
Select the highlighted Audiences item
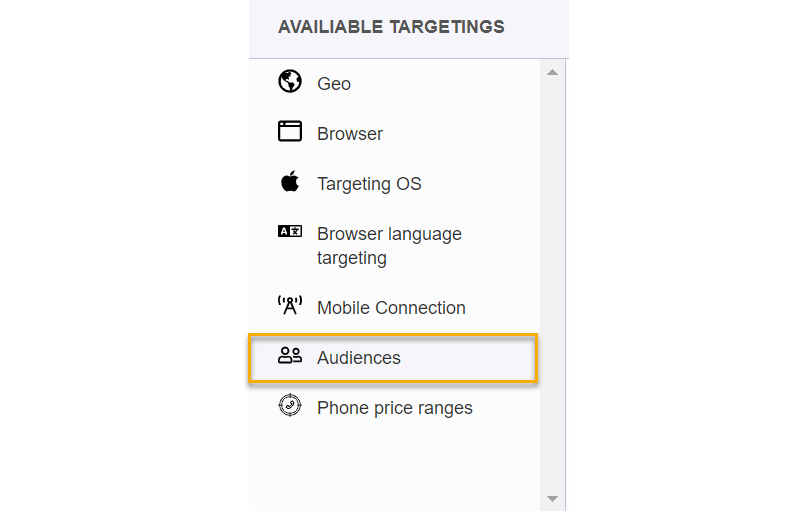click(359, 358)
